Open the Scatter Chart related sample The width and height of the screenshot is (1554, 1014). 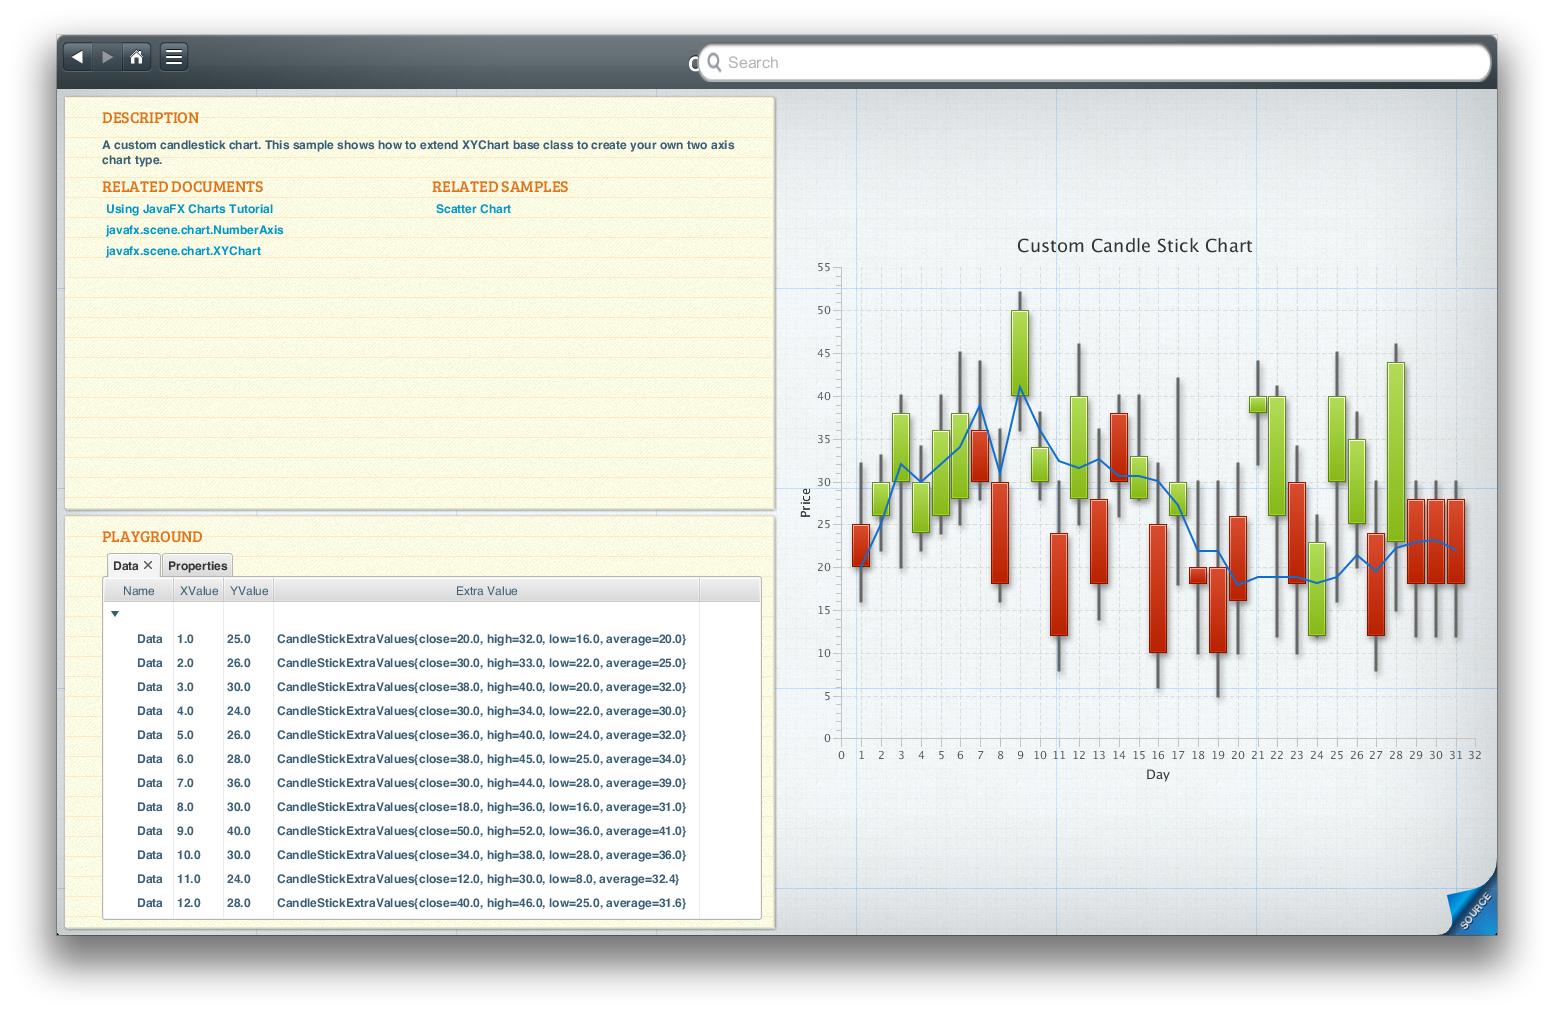coord(473,209)
